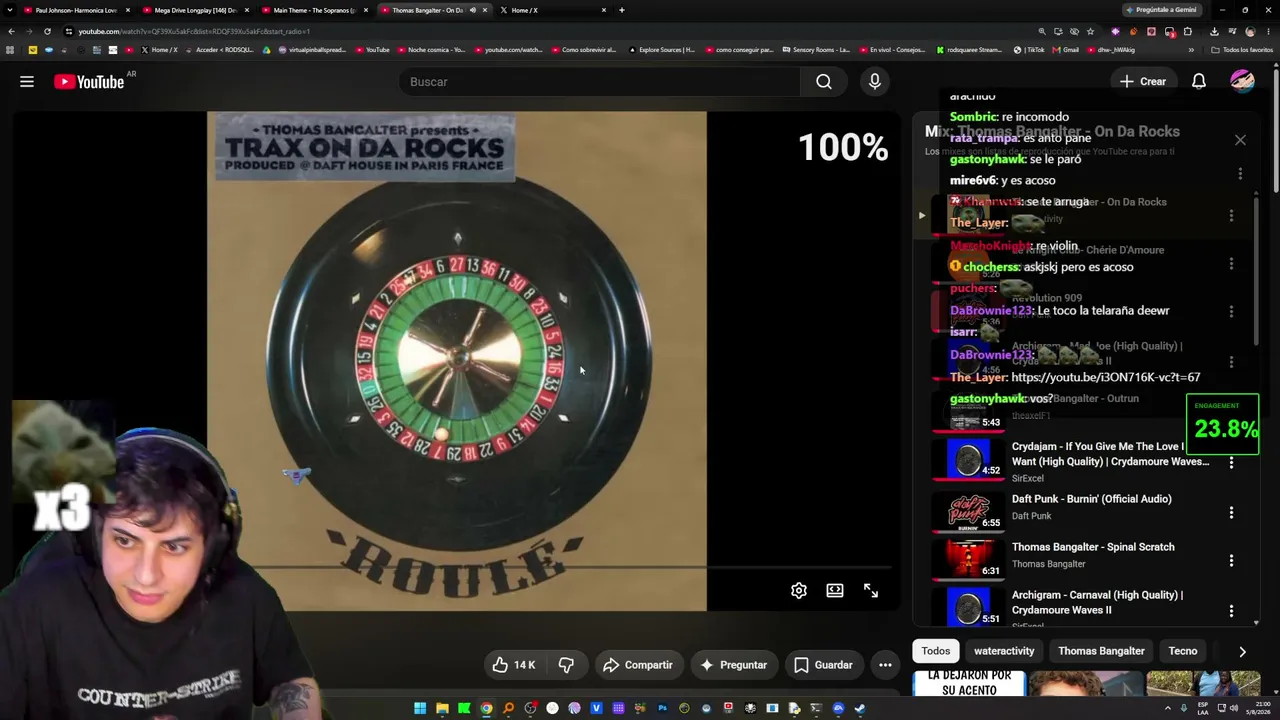The height and width of the screenshot is (720, 1280).
Task: Open the notifications bell
Action: point(1198,82)
